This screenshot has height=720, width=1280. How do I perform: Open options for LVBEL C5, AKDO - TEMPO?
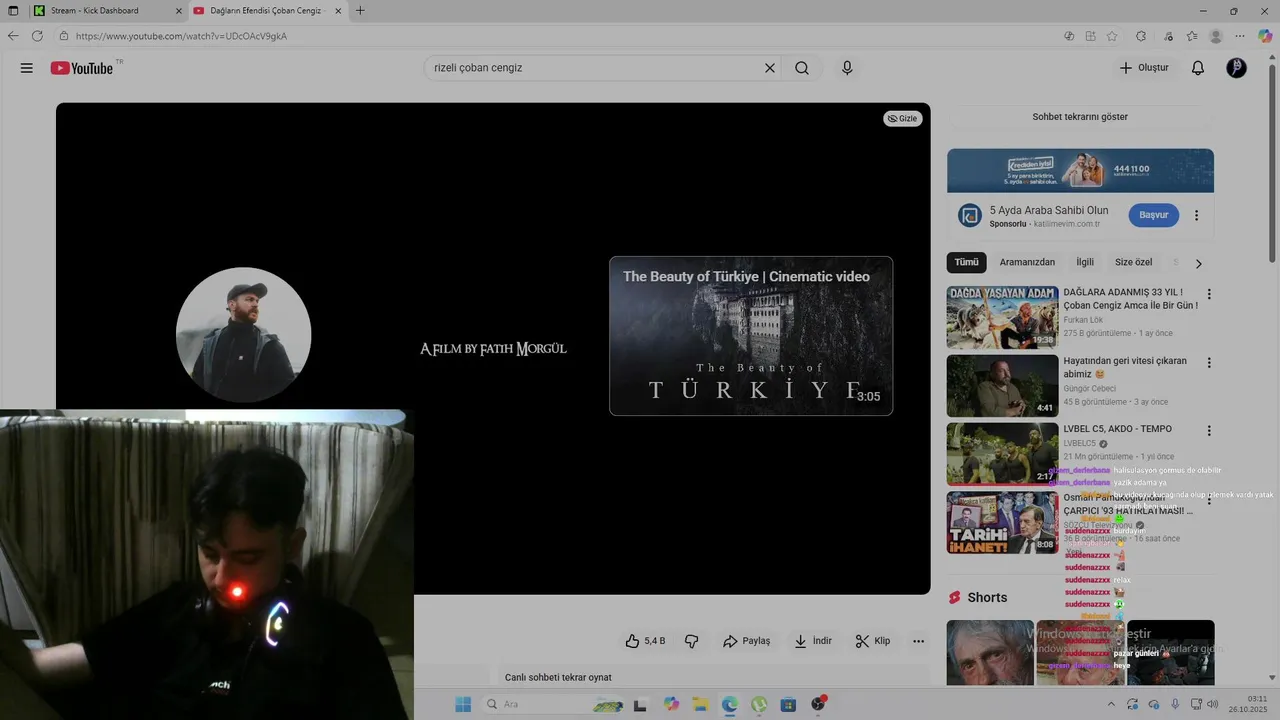(1209, 431)
